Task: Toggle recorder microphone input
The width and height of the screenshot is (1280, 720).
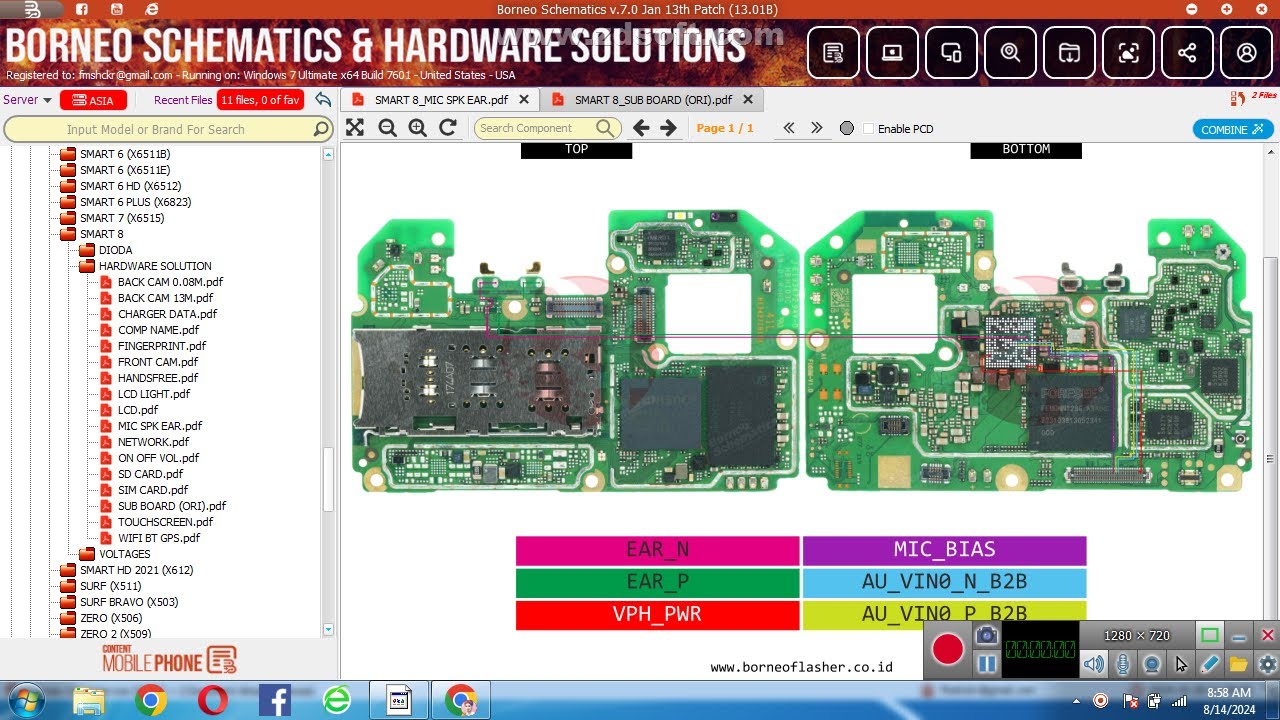Action: coord(1123,664)
